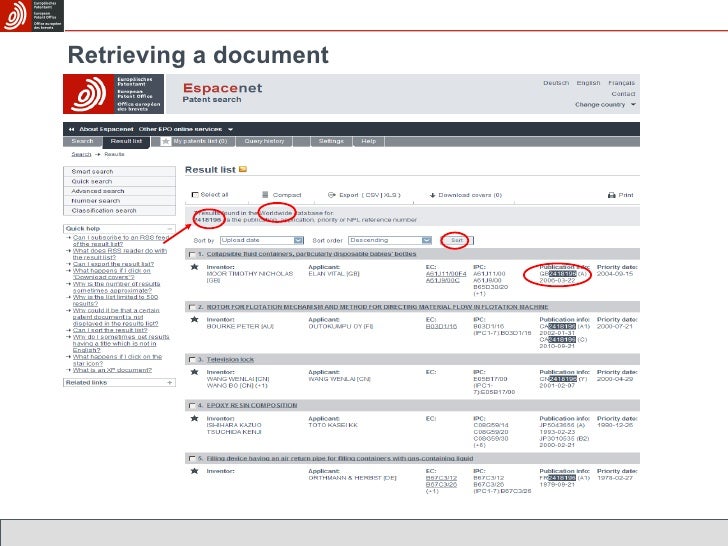Click the Compact view icon
Viewport: 728px width, 546px height.
[x=265, y=195]
